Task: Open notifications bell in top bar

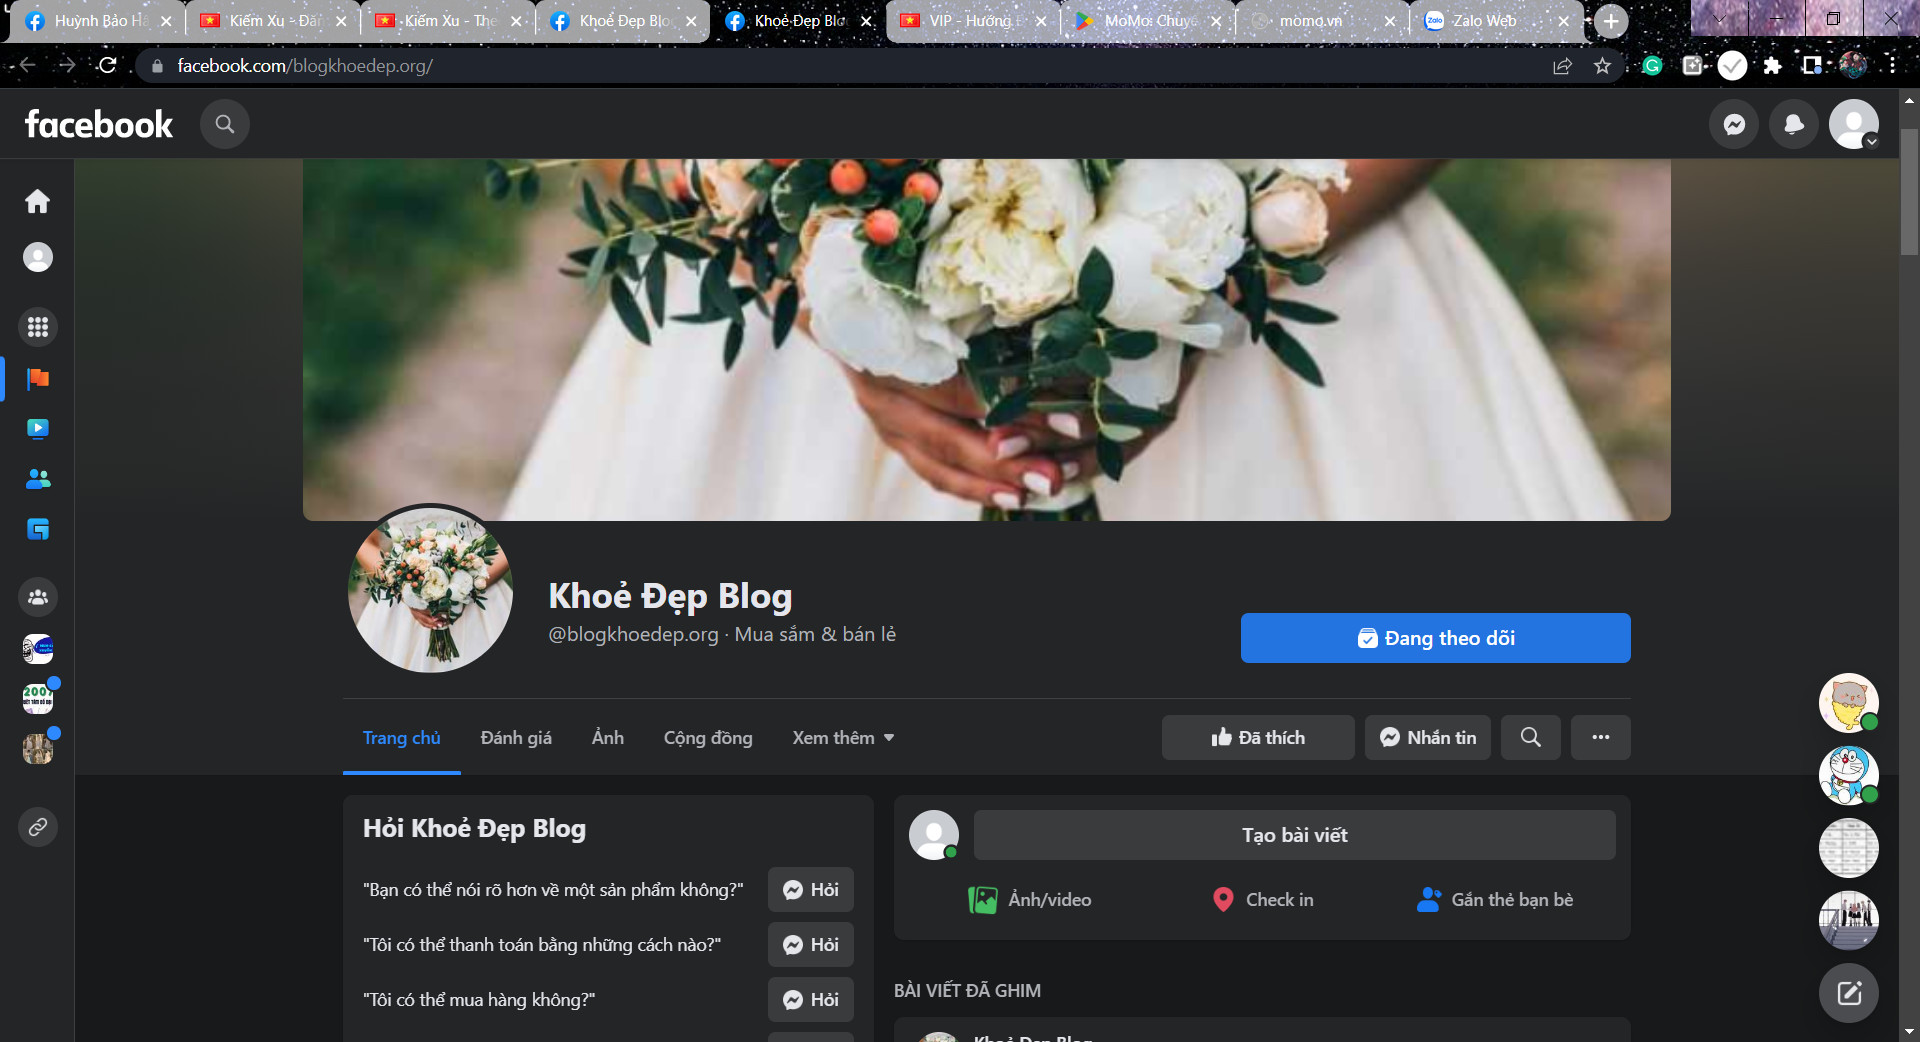Action: click(1794, 124)
